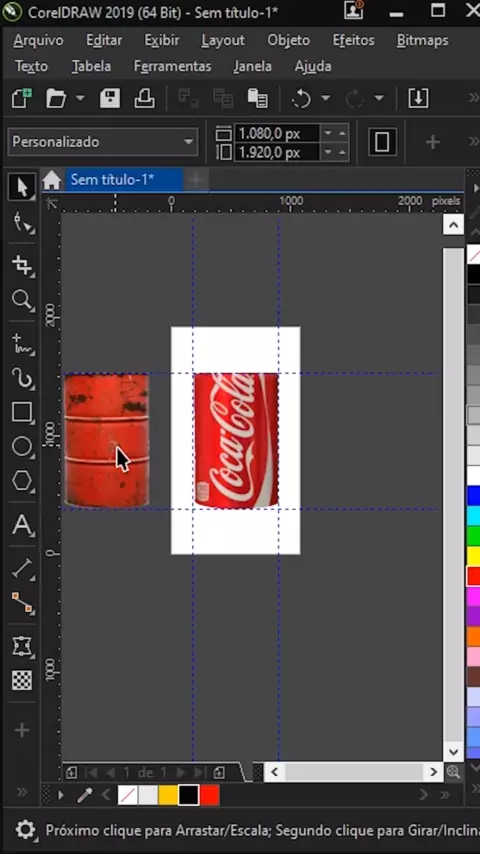The height and width of the screenshot is (854, 480).
Task: Expand the standard toolbar overflow chevron
Action: point(473,98)
